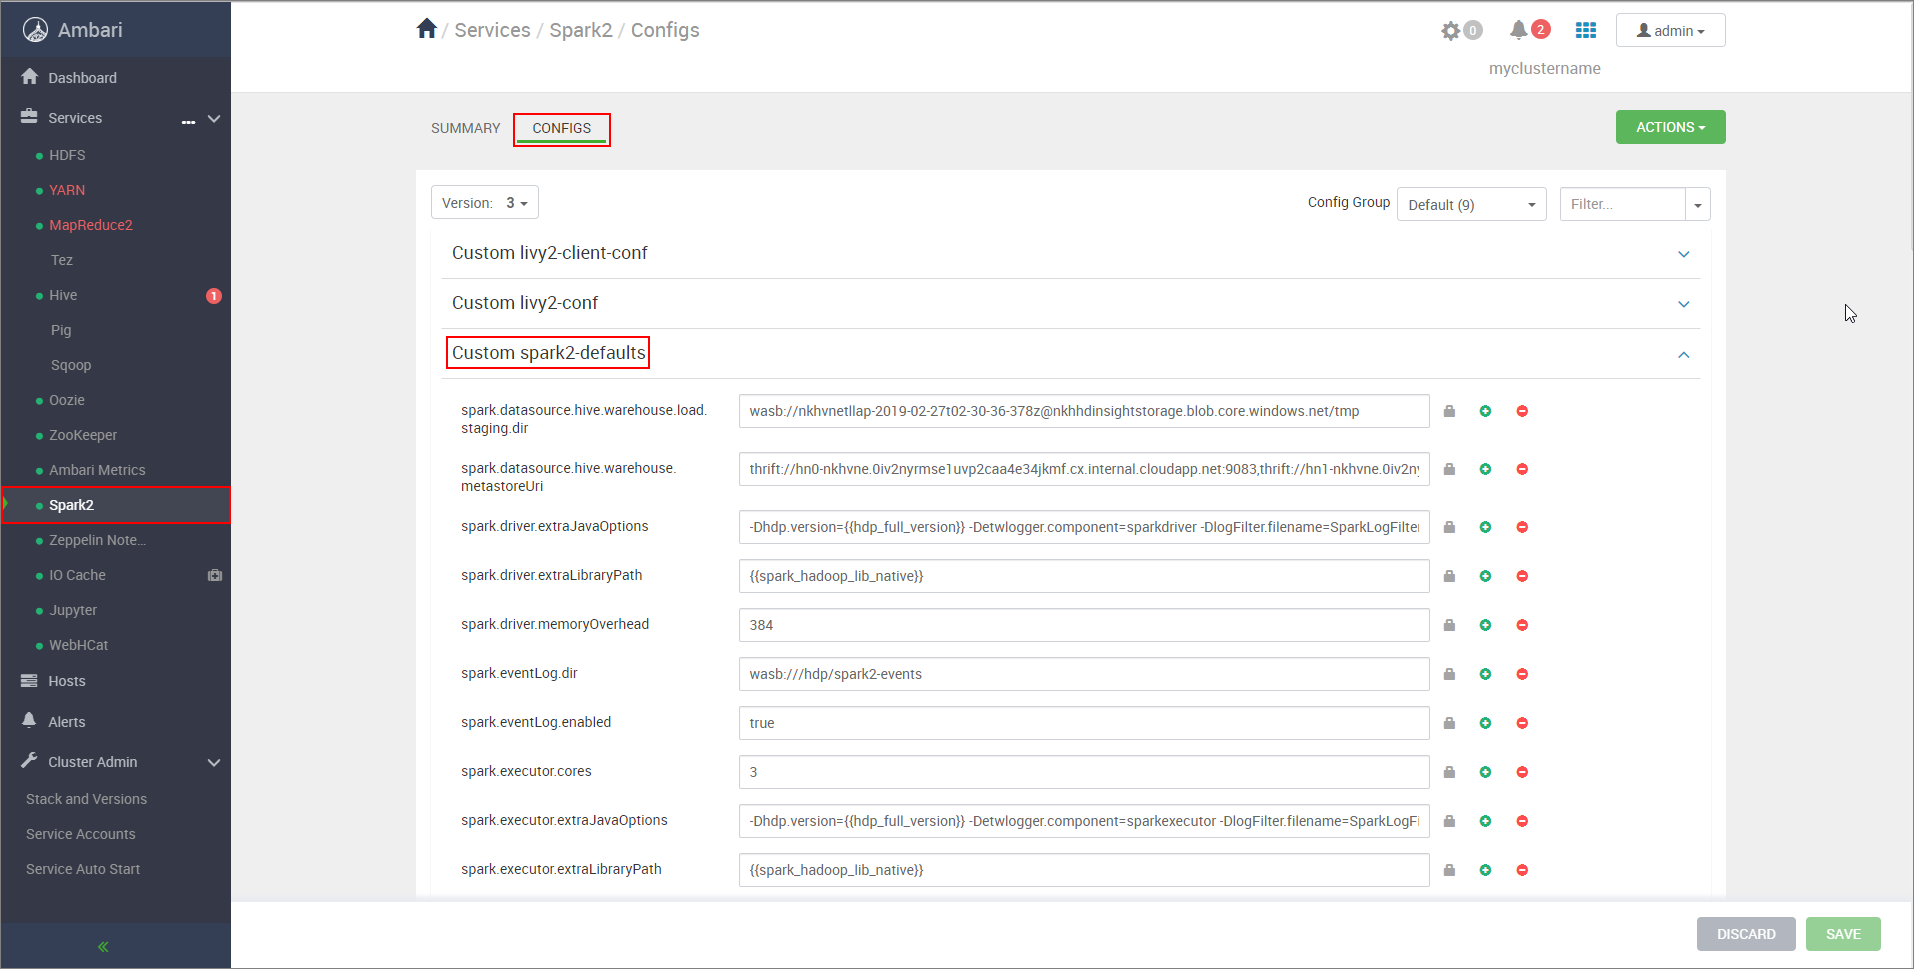Toggle the final lock for spark.driver.memoryOverhead
Screen dimensions: 1914x969
(x=1449, y=624)
